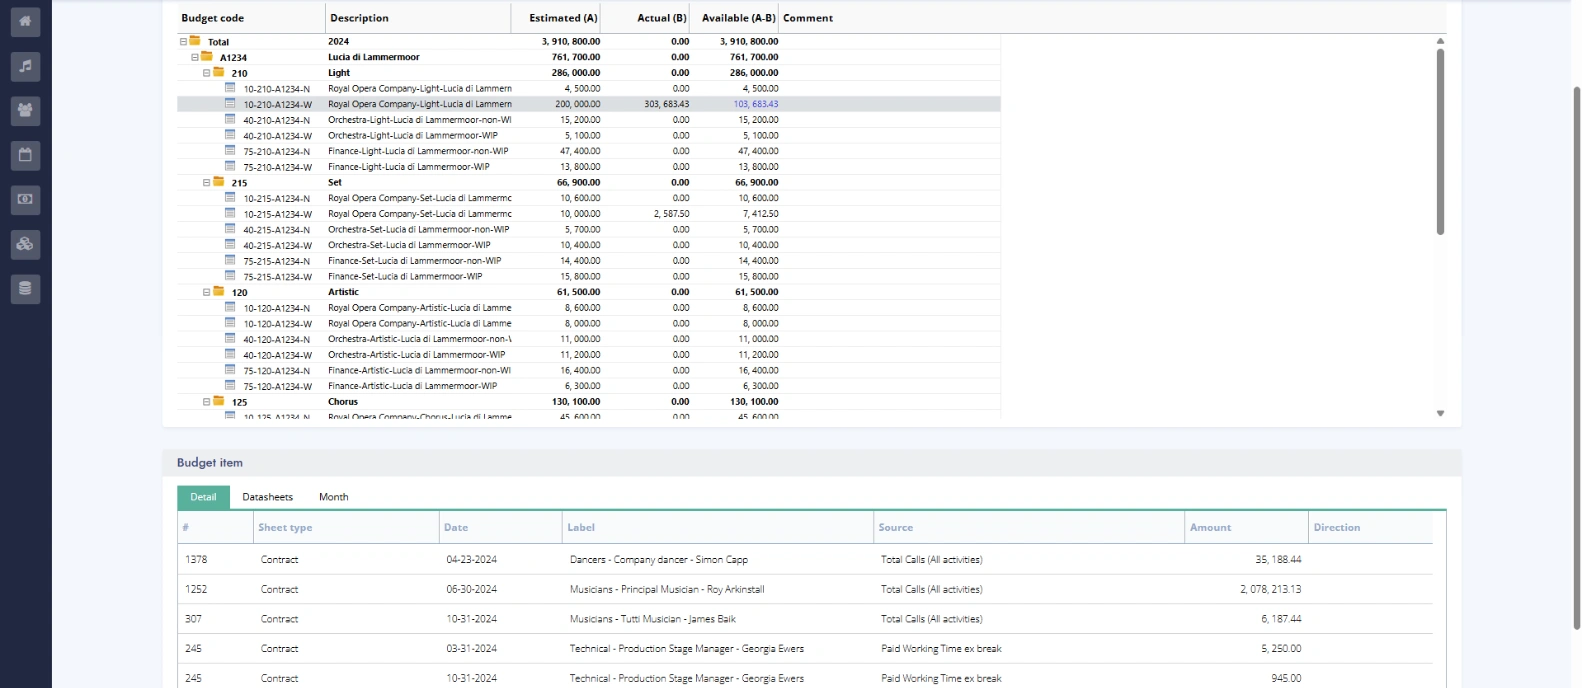Collapse the Total tree node
This screenshot has width=1582, height=688.
pyautogui.click(x=183, y=42)
